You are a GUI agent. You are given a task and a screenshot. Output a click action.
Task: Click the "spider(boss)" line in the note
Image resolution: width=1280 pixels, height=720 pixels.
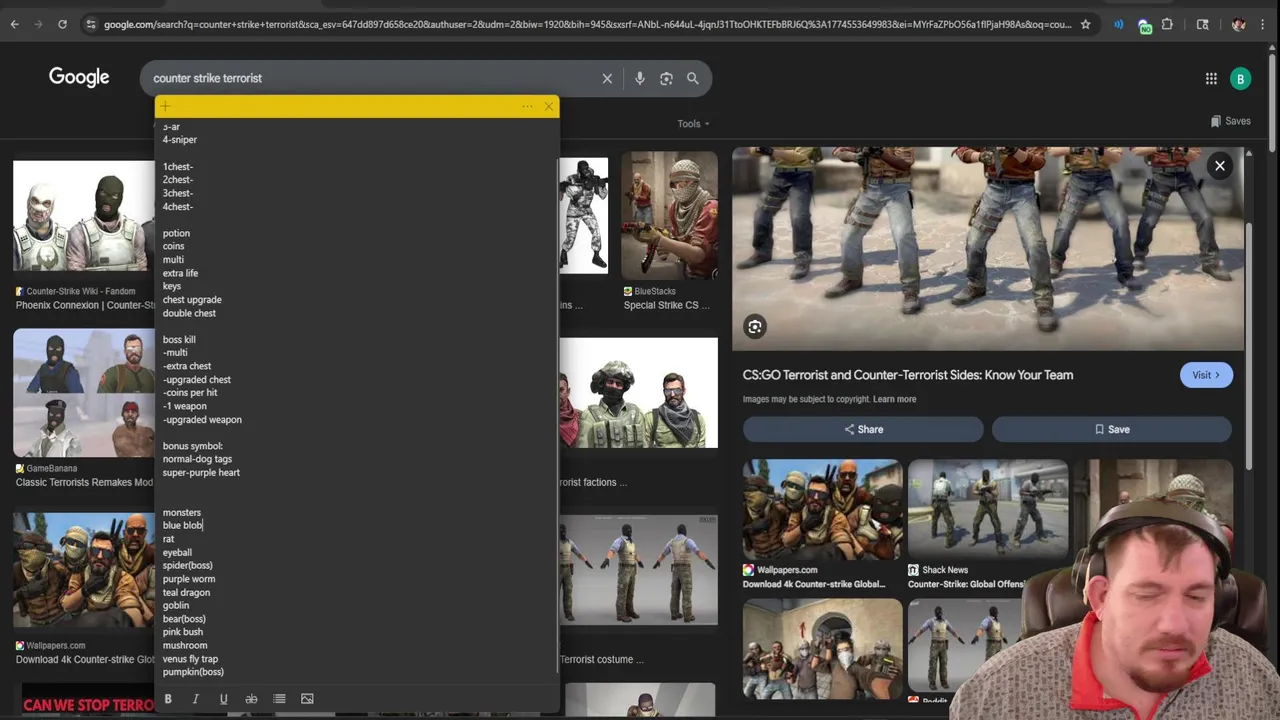tap(188, 565)
